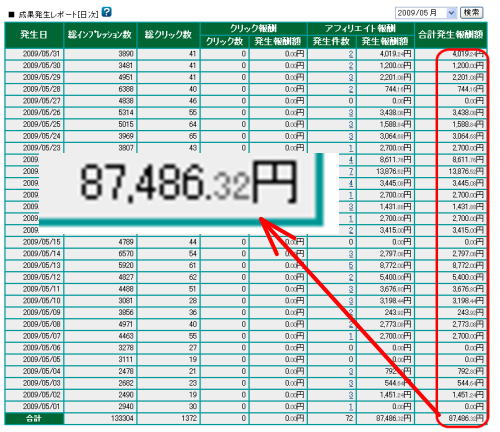
Task: Click the 総インプレッション数 column header
Action: [x=100, y=35]
